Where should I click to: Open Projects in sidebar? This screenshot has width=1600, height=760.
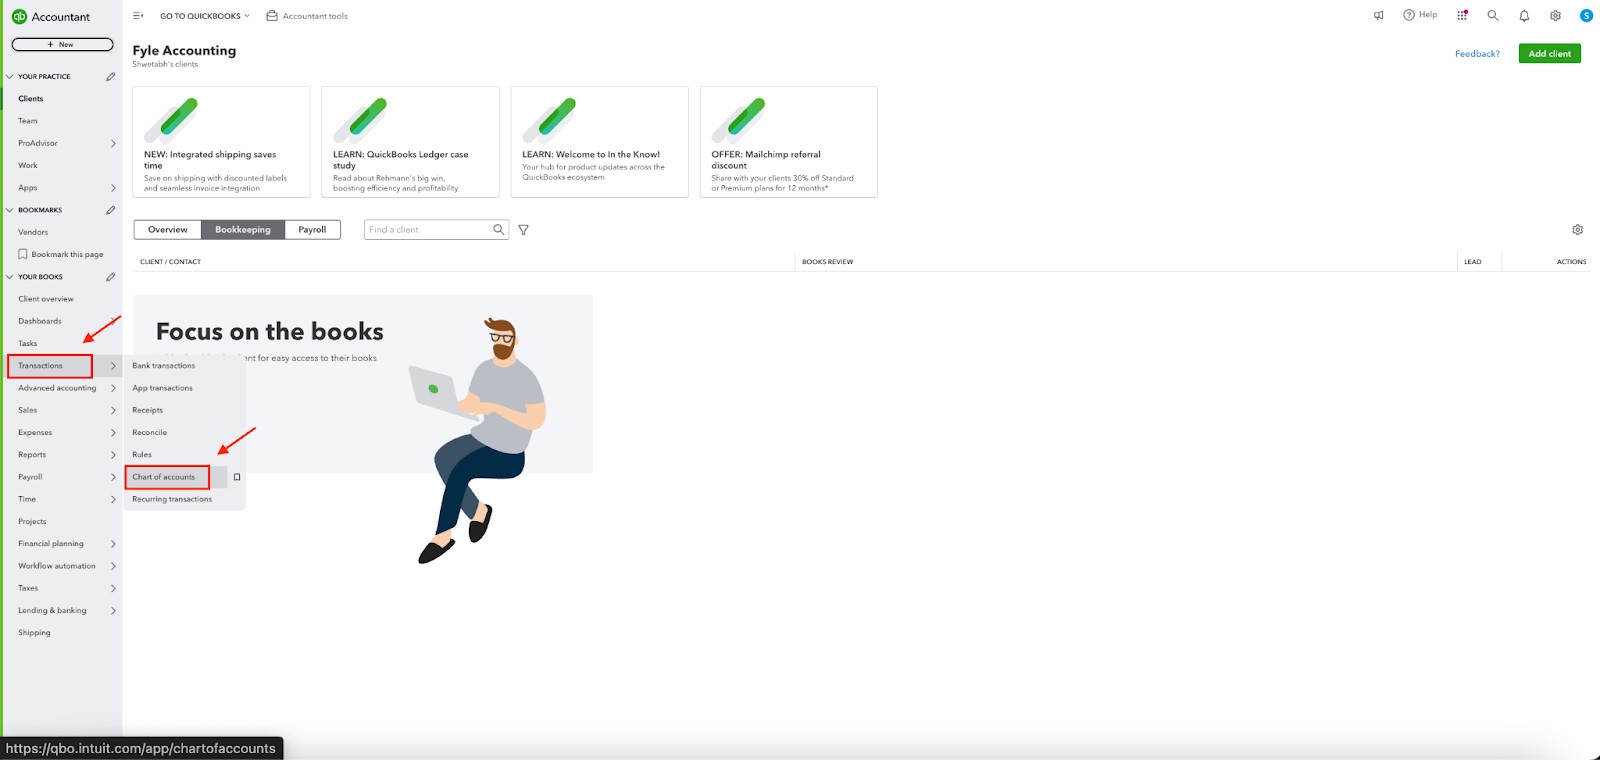coord(32,522)
